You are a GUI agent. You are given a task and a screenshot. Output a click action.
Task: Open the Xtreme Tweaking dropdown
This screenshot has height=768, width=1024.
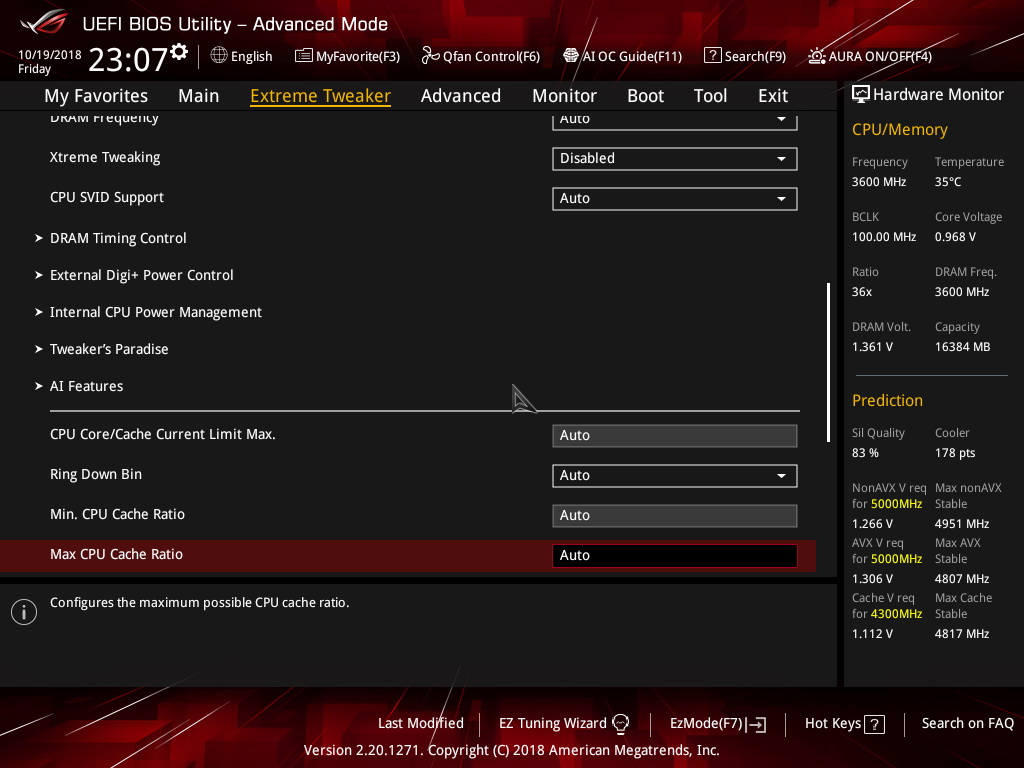point(675,159)
